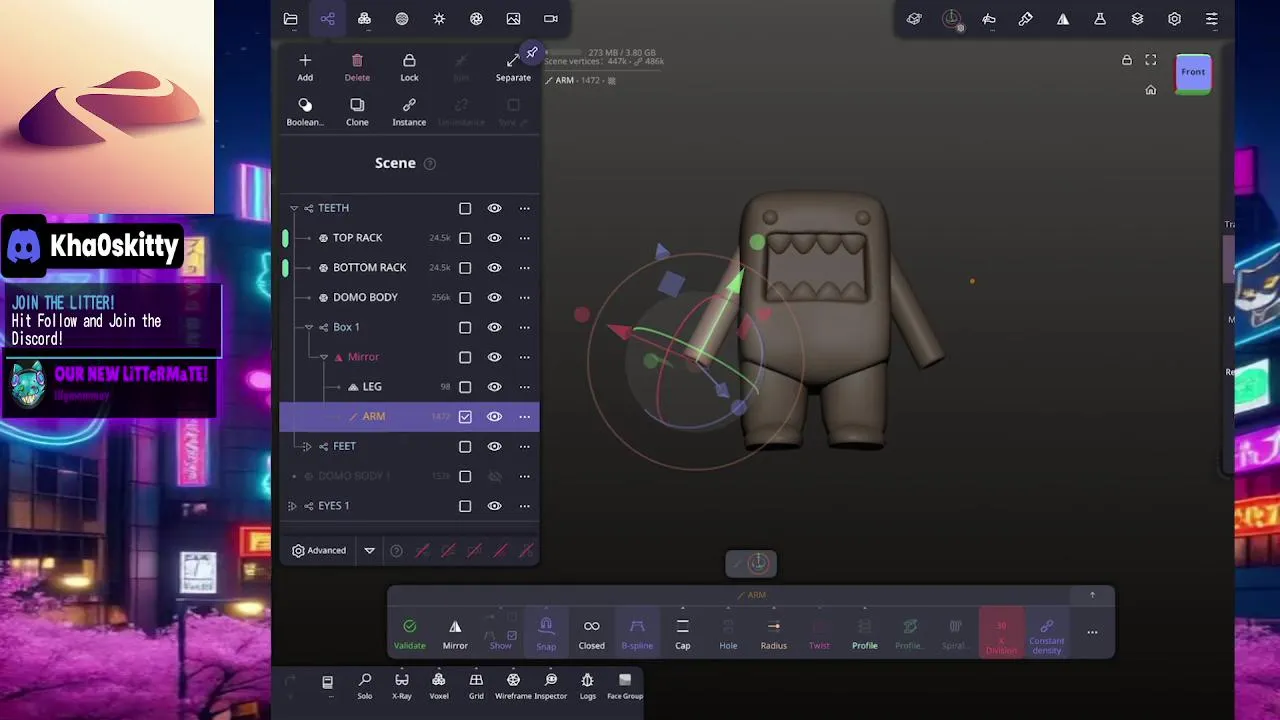Untick the ARM row checkbox

click(465, 417)
